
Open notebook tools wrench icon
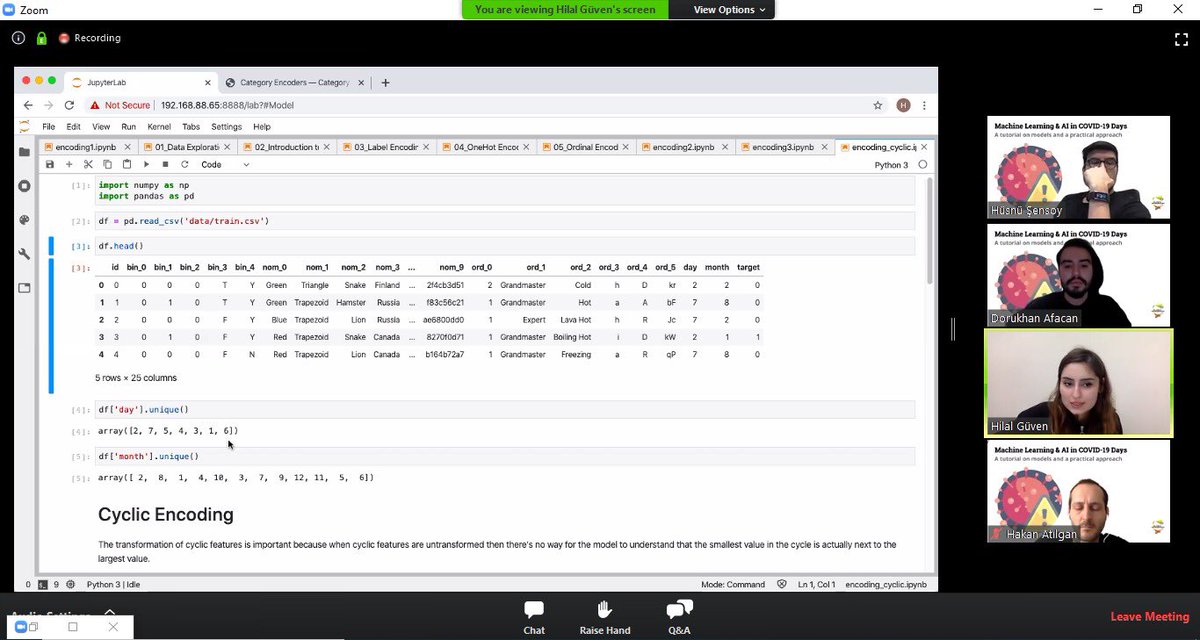click(x=25, y=254)
